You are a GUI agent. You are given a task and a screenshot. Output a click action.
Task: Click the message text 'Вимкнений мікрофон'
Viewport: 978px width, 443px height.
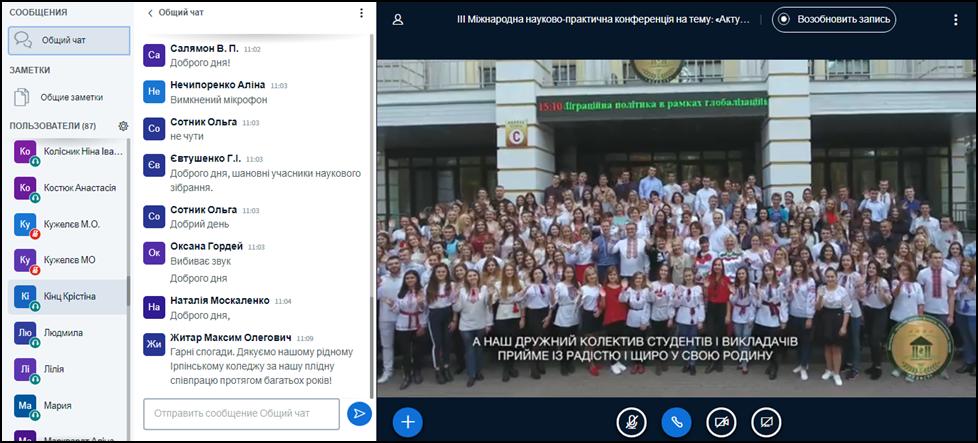click(x=218, y=100)
